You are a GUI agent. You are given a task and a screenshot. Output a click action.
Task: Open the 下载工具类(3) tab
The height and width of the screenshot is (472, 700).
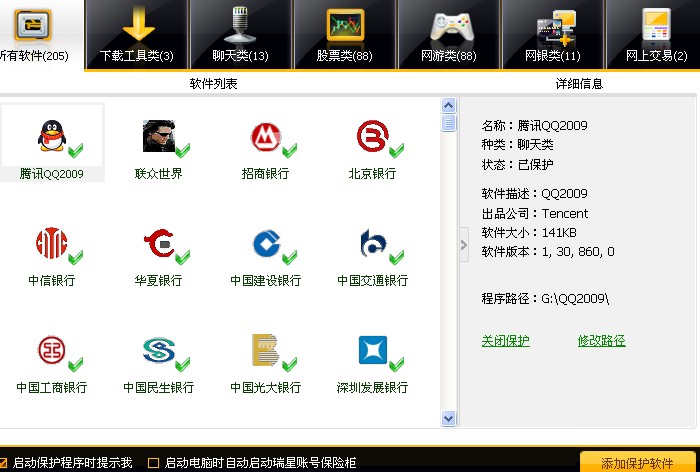[137, 35]
